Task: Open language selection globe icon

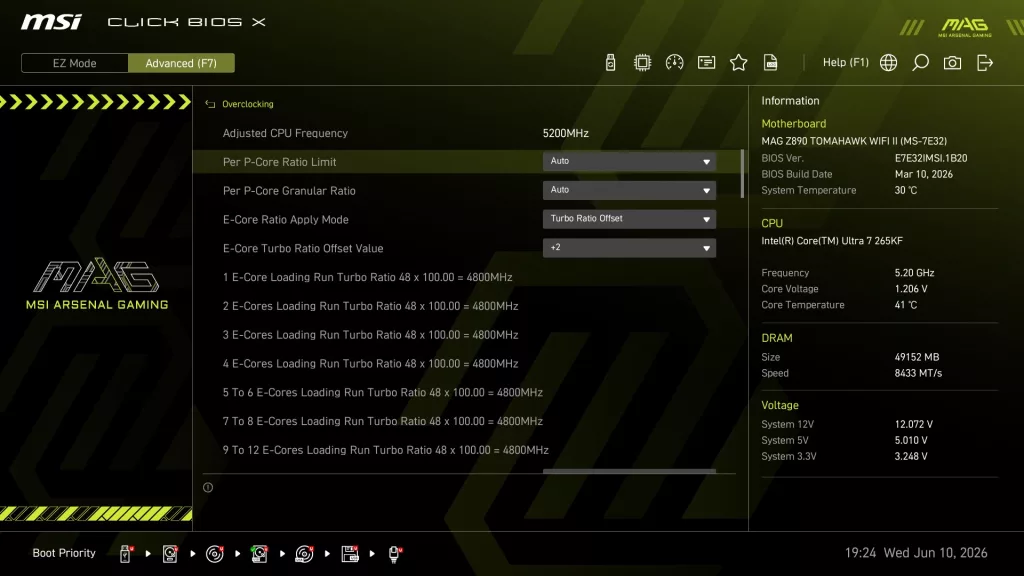Action: 888,63
